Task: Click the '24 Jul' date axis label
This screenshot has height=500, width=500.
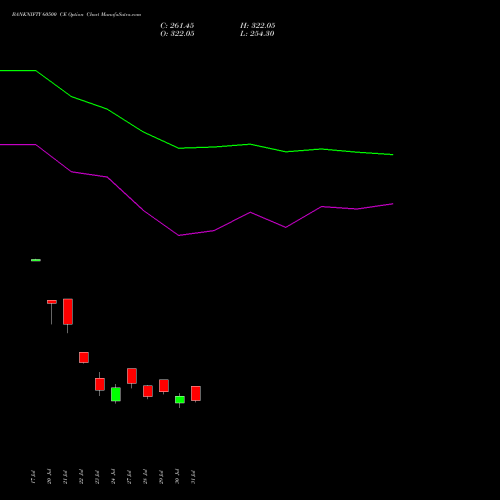Action: [113, 477]
